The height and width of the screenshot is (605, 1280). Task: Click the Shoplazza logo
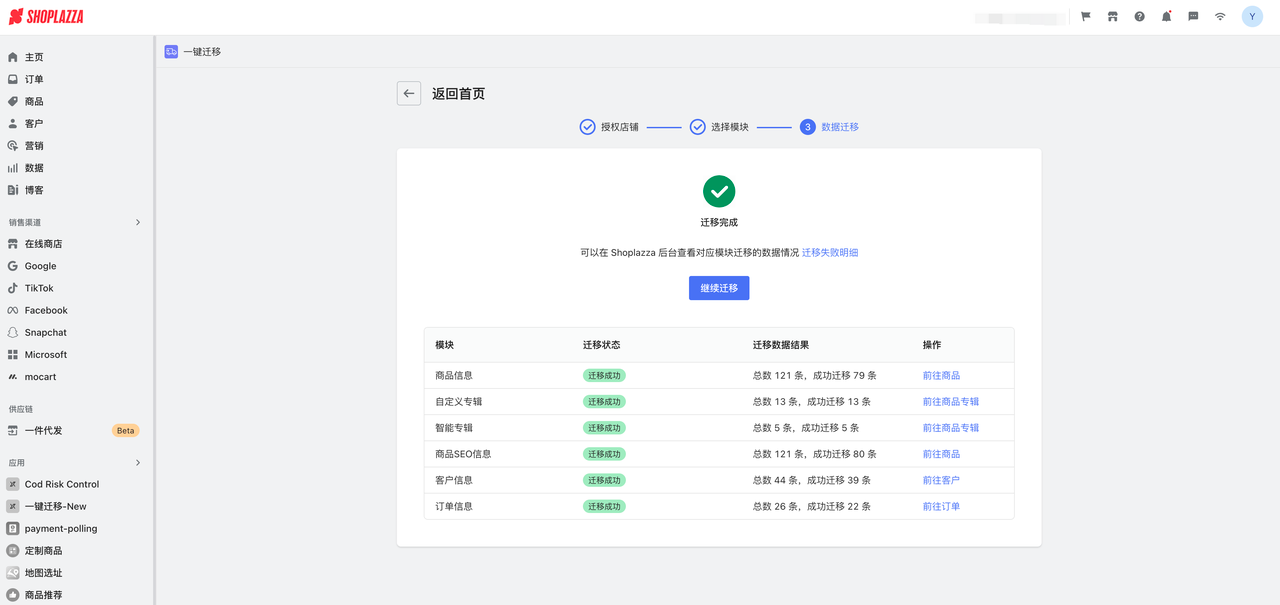click(47, 17)
